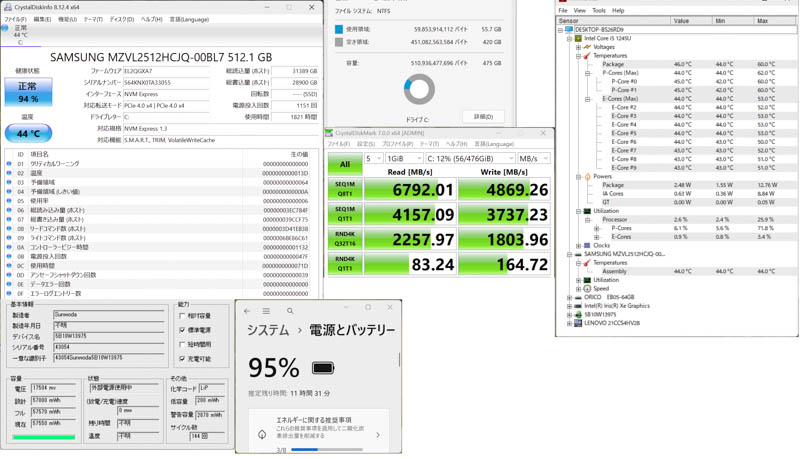The height and width of the screenshot is (459, 800).
Task: Open the unit dropdown showing MB/s
Action: pyautogui.click(x=534, y=159)
